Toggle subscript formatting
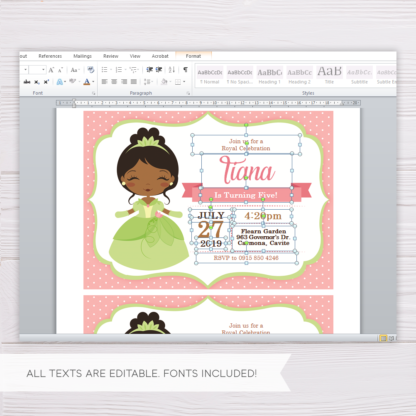This screenshot has width=416, height=416. (x=37, y=82)
